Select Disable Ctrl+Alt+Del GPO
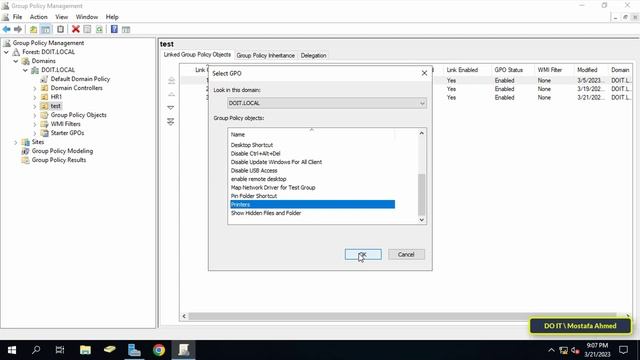 [256, 153]
